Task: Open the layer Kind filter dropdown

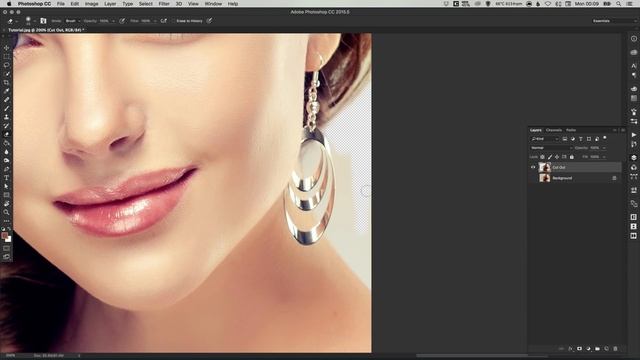Action: click(x=545, y=139)
